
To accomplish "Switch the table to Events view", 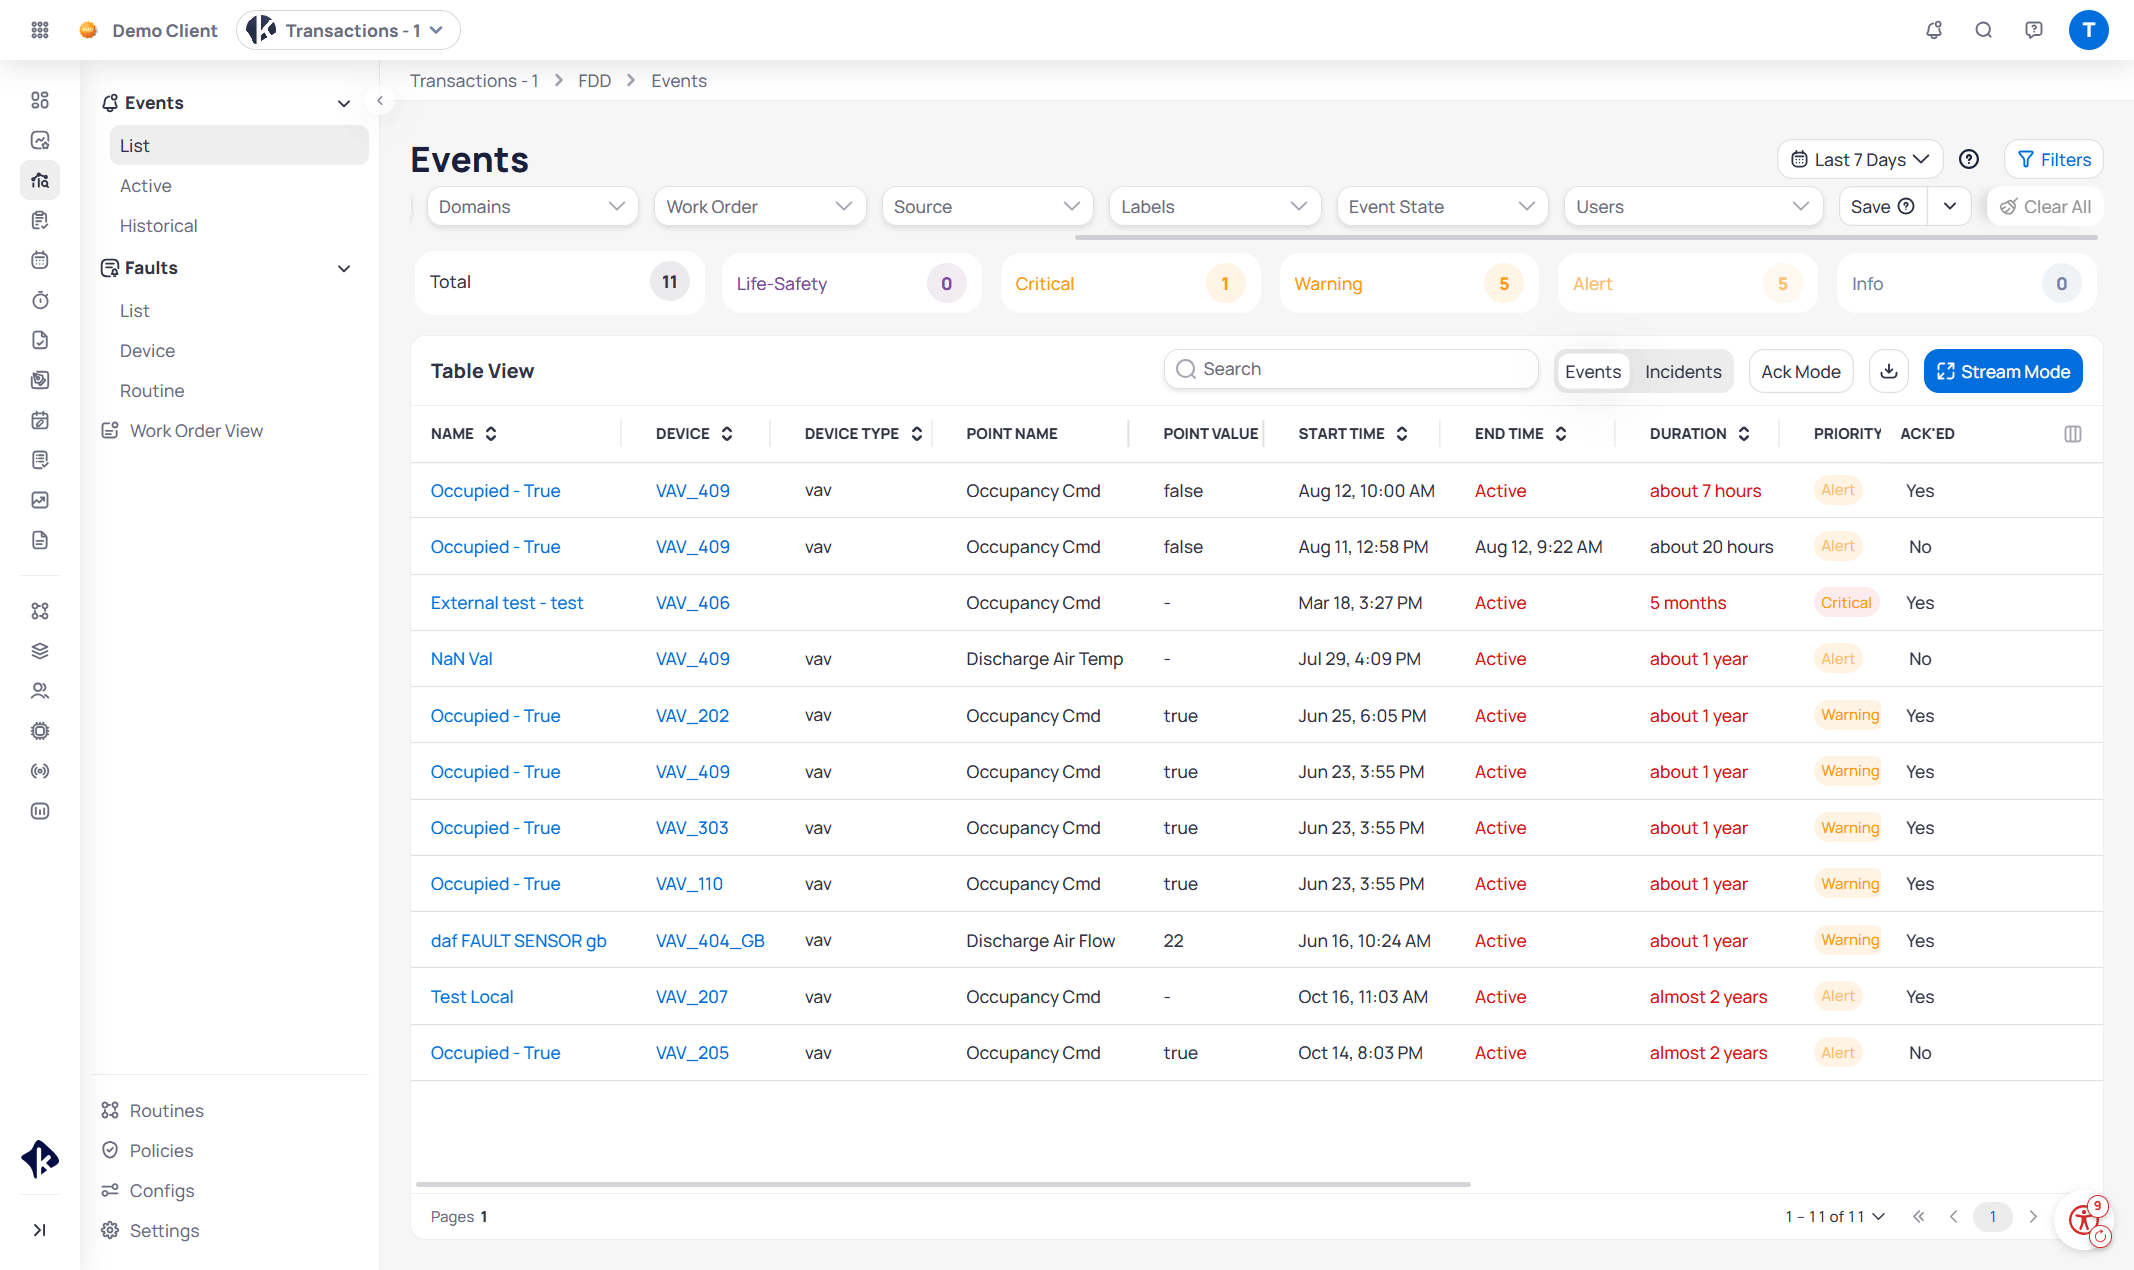I will [x=1593, y=372].
